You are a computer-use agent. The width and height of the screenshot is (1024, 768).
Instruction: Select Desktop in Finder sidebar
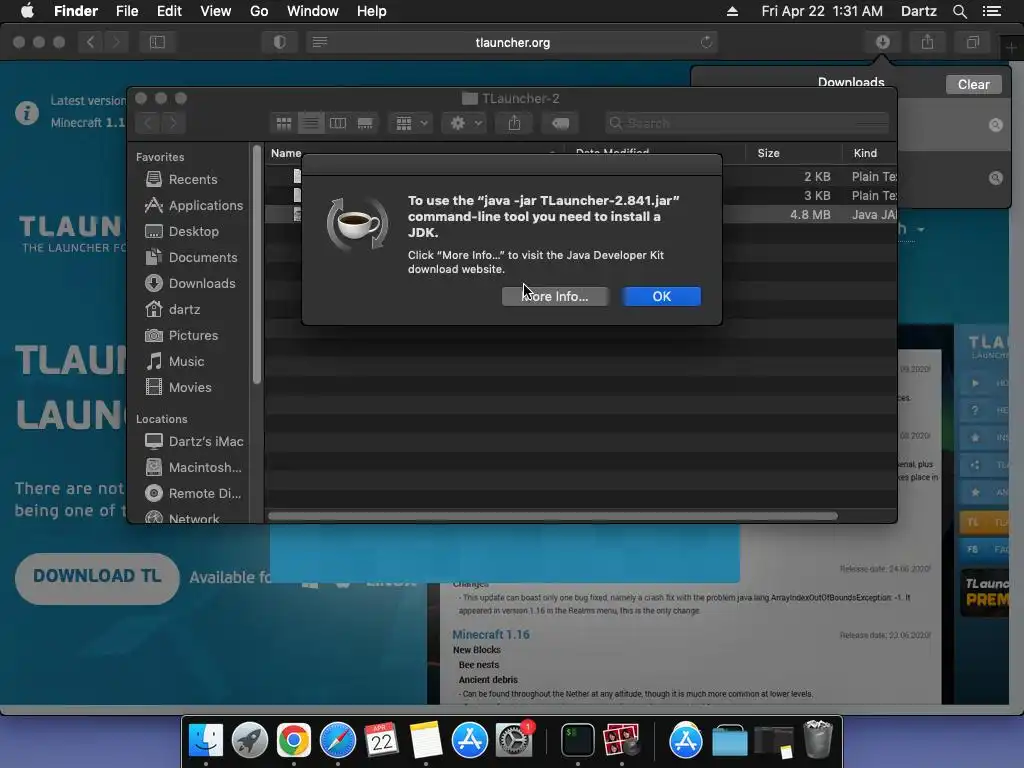pos(182,231)
